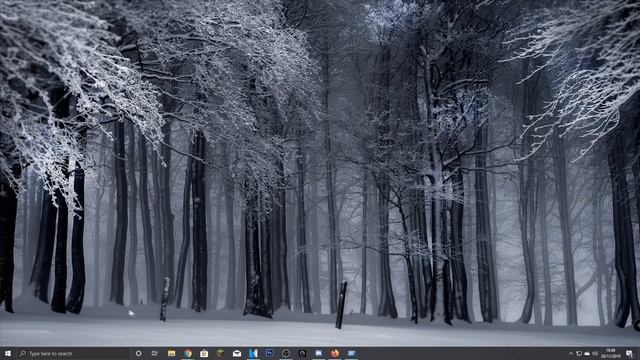Screen dimensions: 640x360
Task: Show hidden system tray icons
Action: (571, 353)
